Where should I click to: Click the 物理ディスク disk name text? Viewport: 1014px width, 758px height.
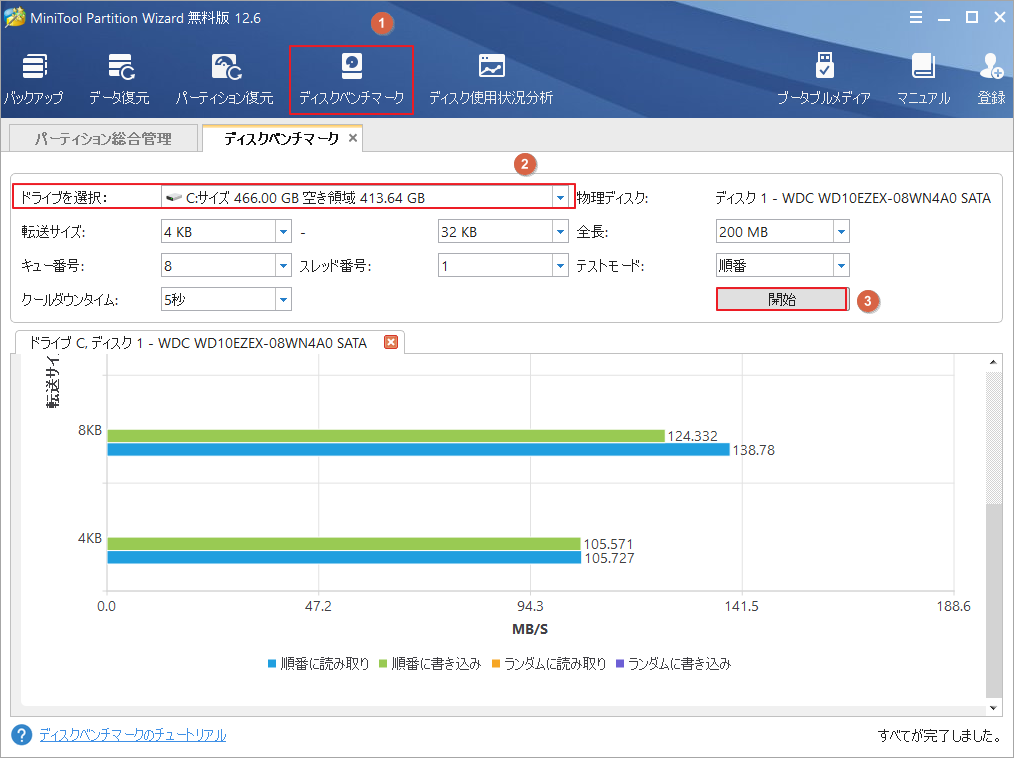(853, 198)
